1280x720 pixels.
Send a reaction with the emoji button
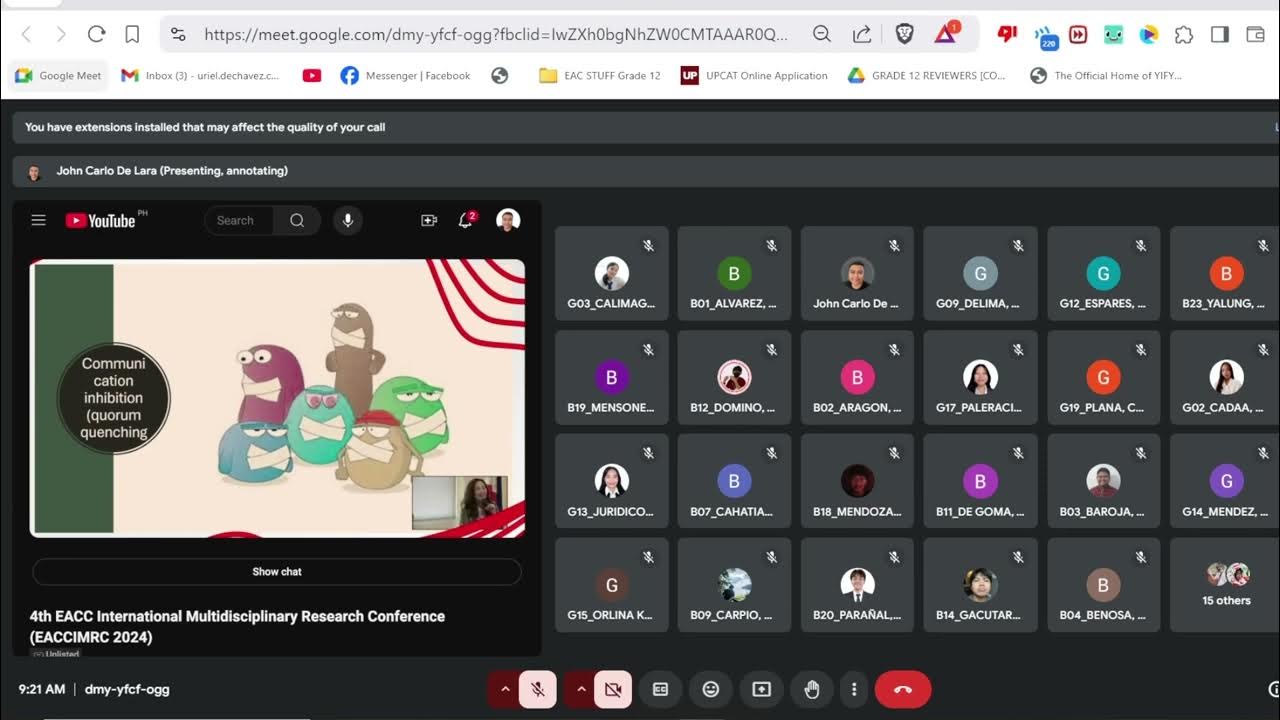pyautogui.click(x=711, y=689)
